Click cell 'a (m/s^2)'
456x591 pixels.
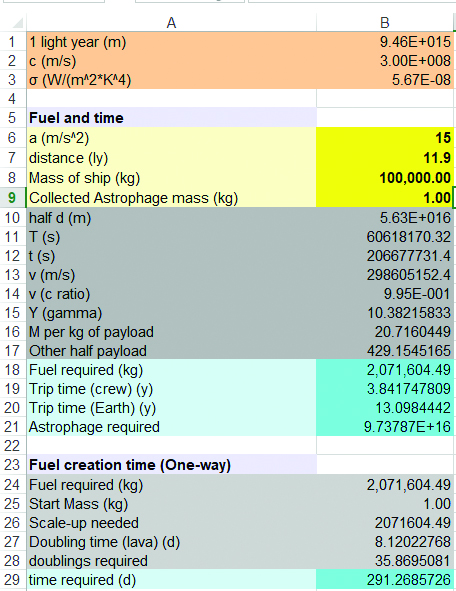(171, 138)
